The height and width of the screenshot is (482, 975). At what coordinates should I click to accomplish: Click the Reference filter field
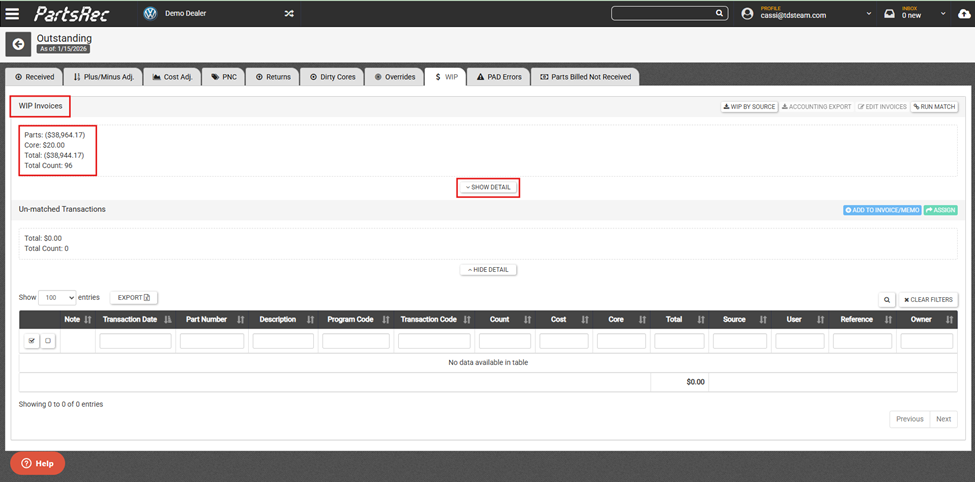[862, 341]
